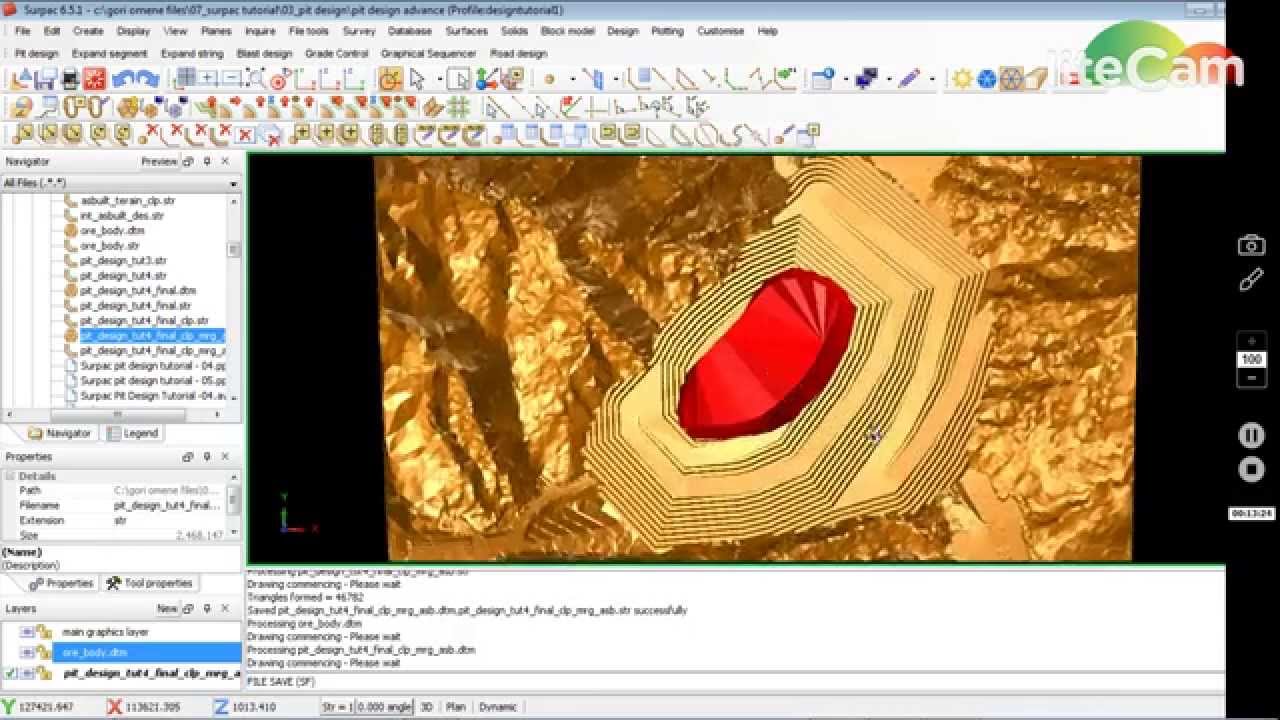
Task: Open the All Files filter dropdown
Action: click(x=234, y=184)
